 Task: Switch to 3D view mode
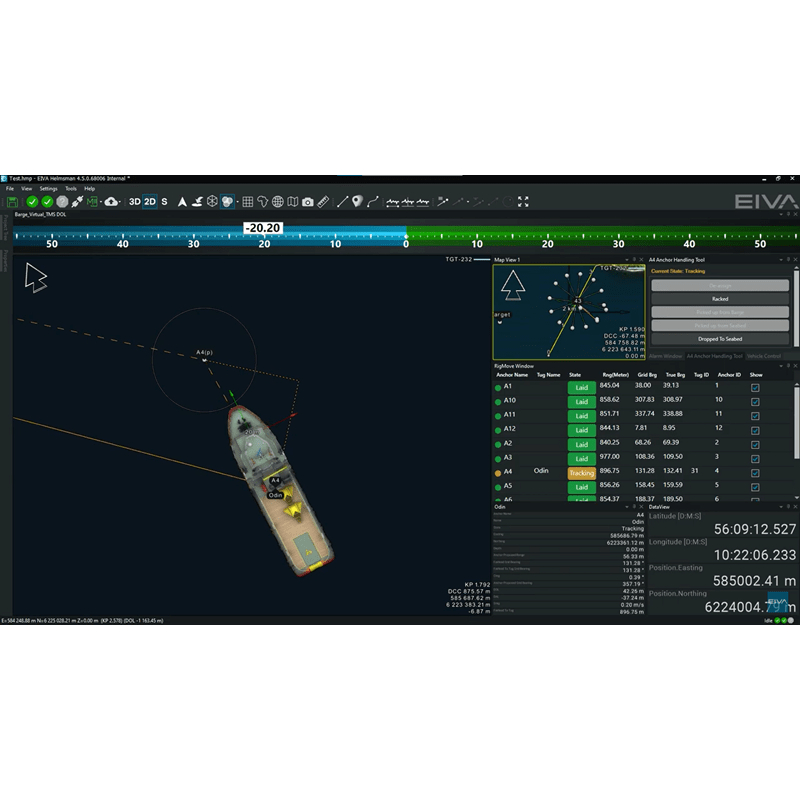tap(135, 202)
